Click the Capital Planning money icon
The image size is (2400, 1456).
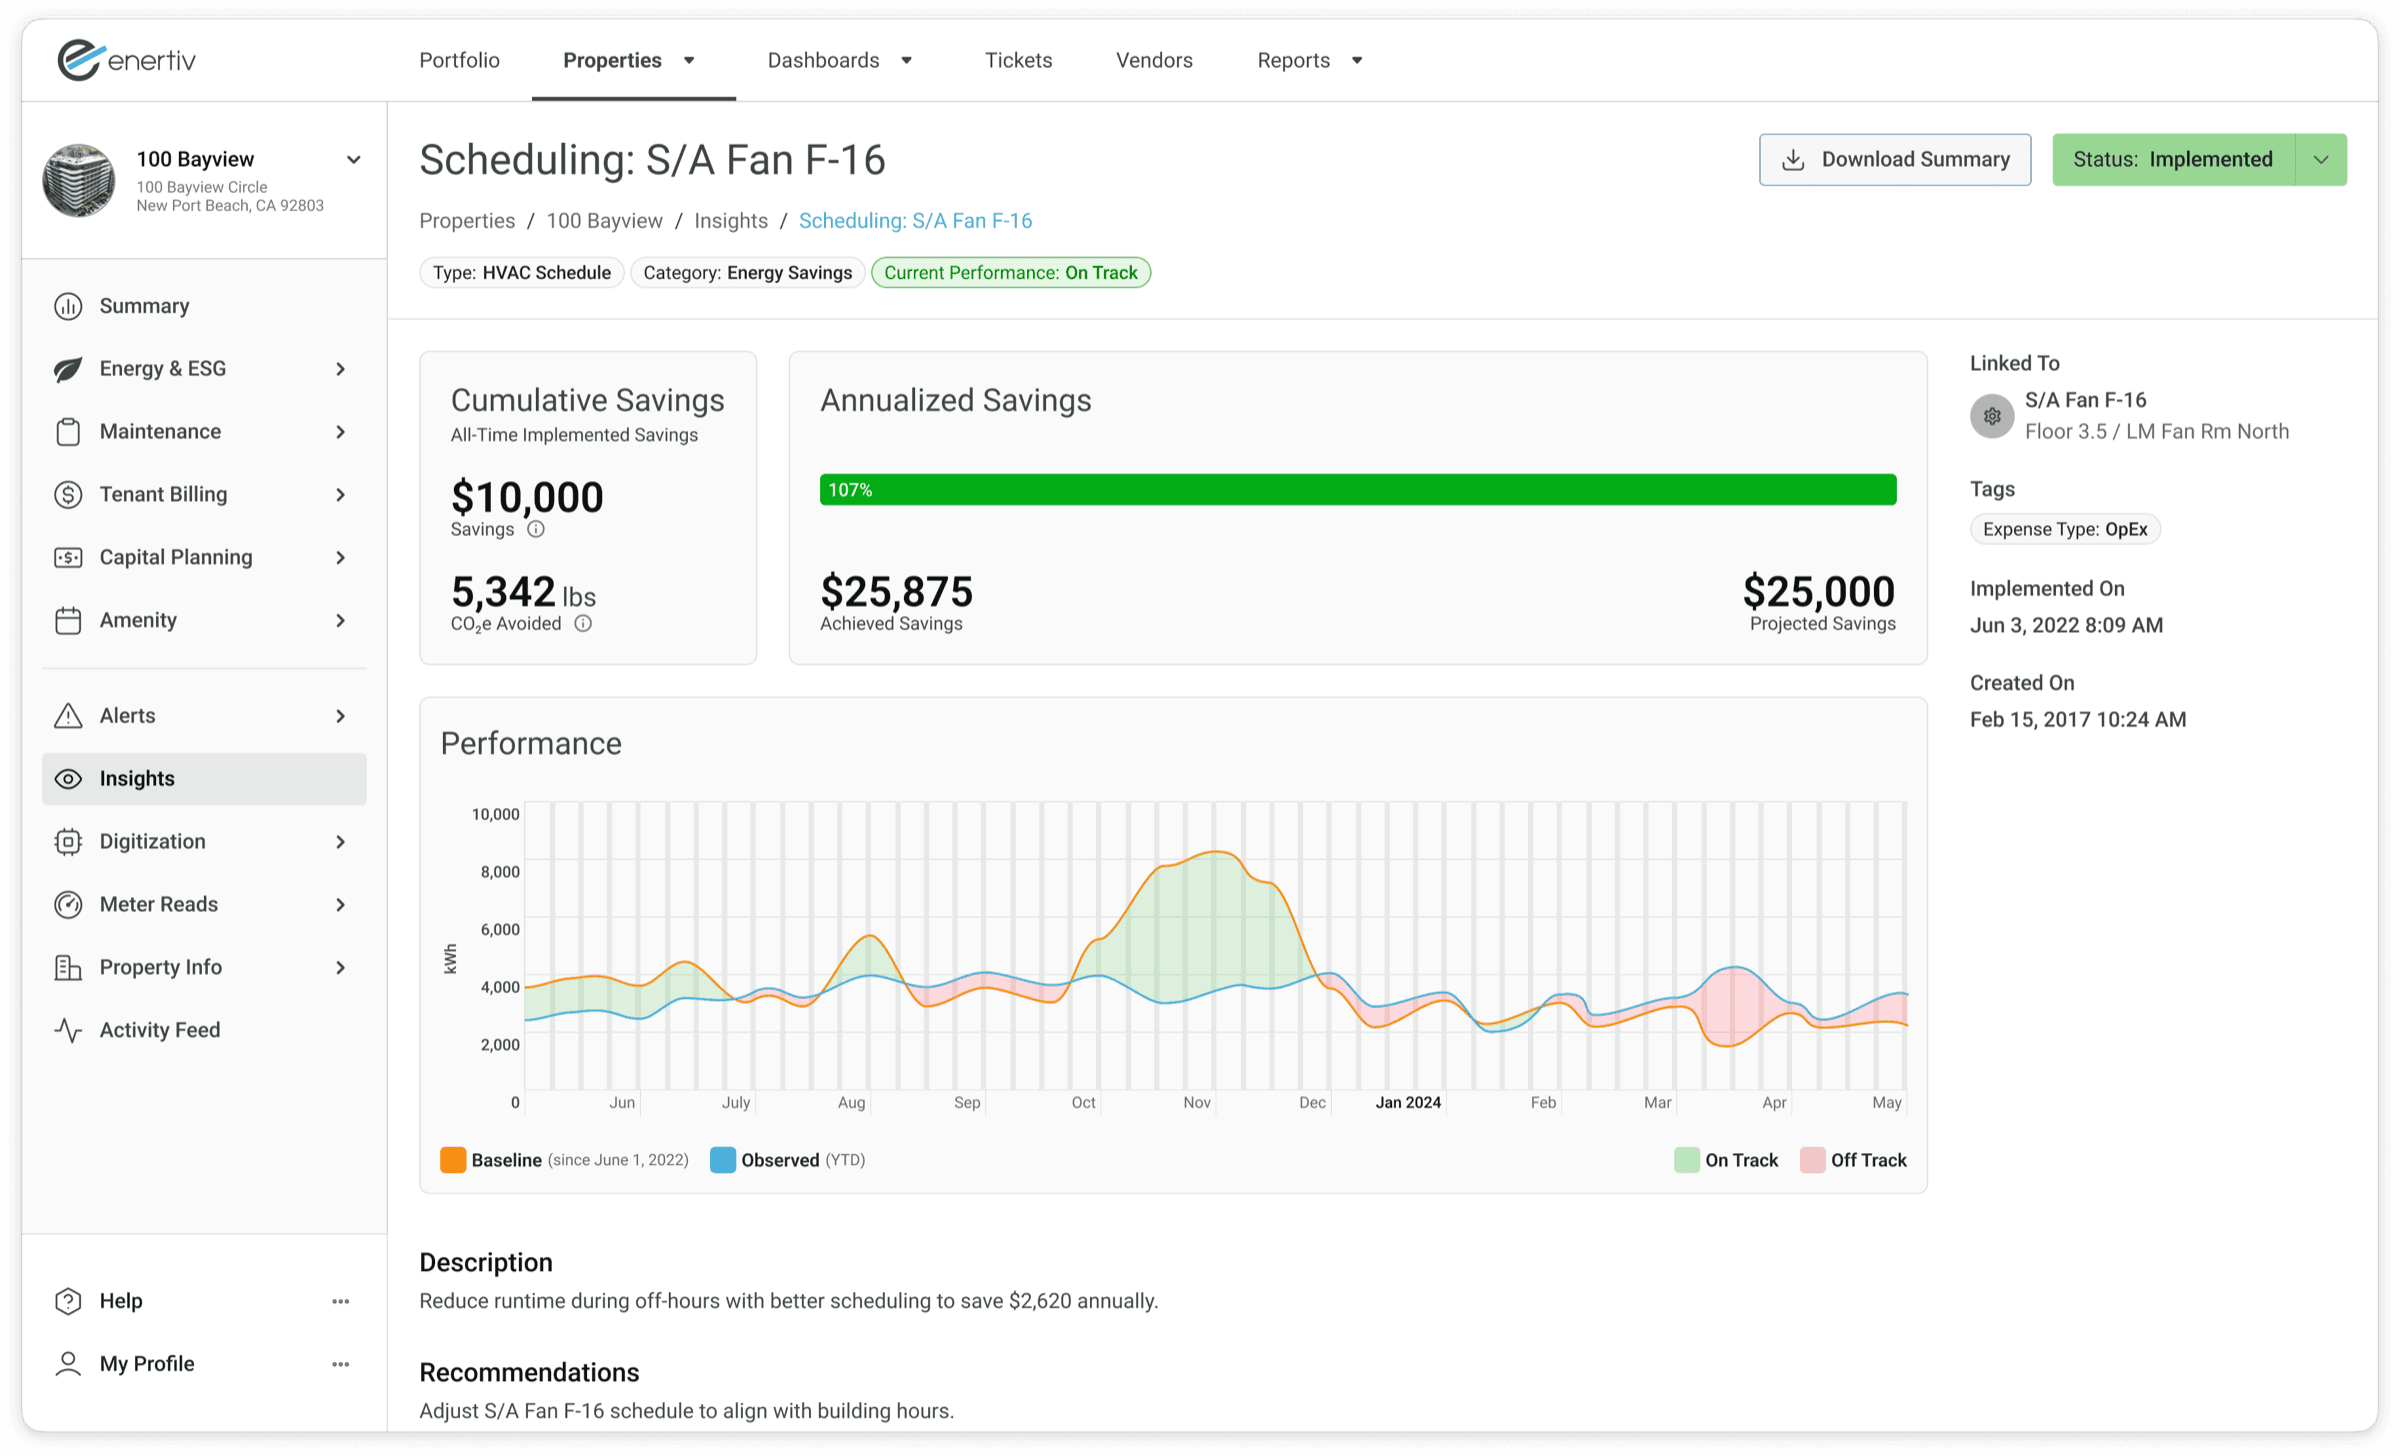click(x=68, y=558)
